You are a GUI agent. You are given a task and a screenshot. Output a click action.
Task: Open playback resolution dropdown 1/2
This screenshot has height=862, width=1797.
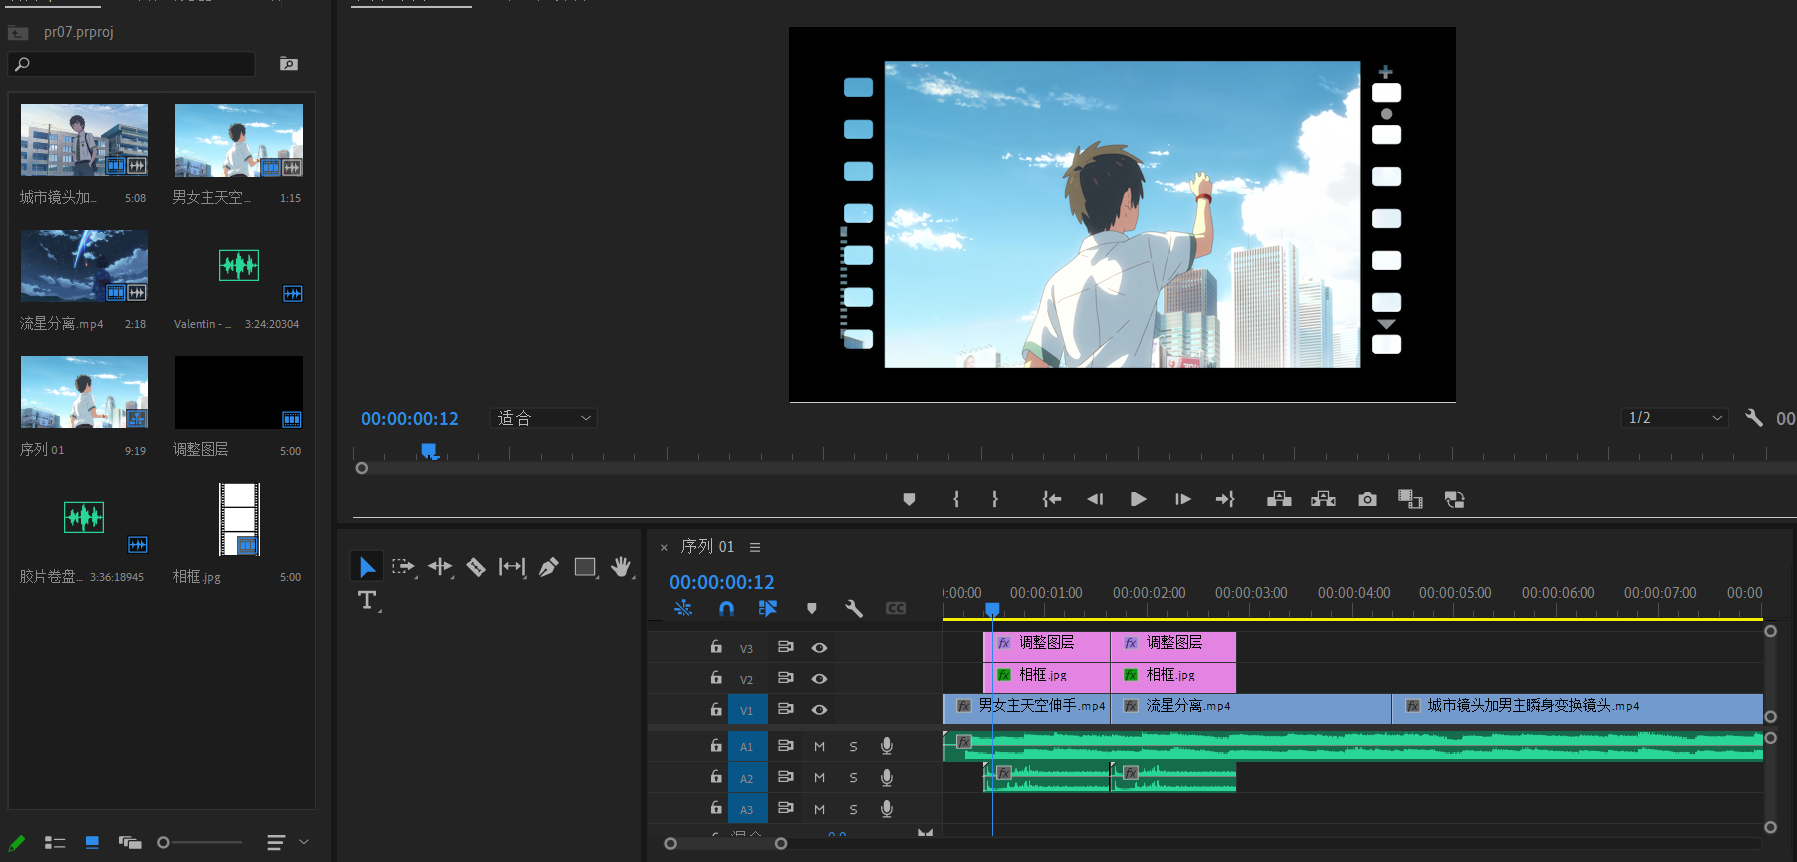point(1674,418)
